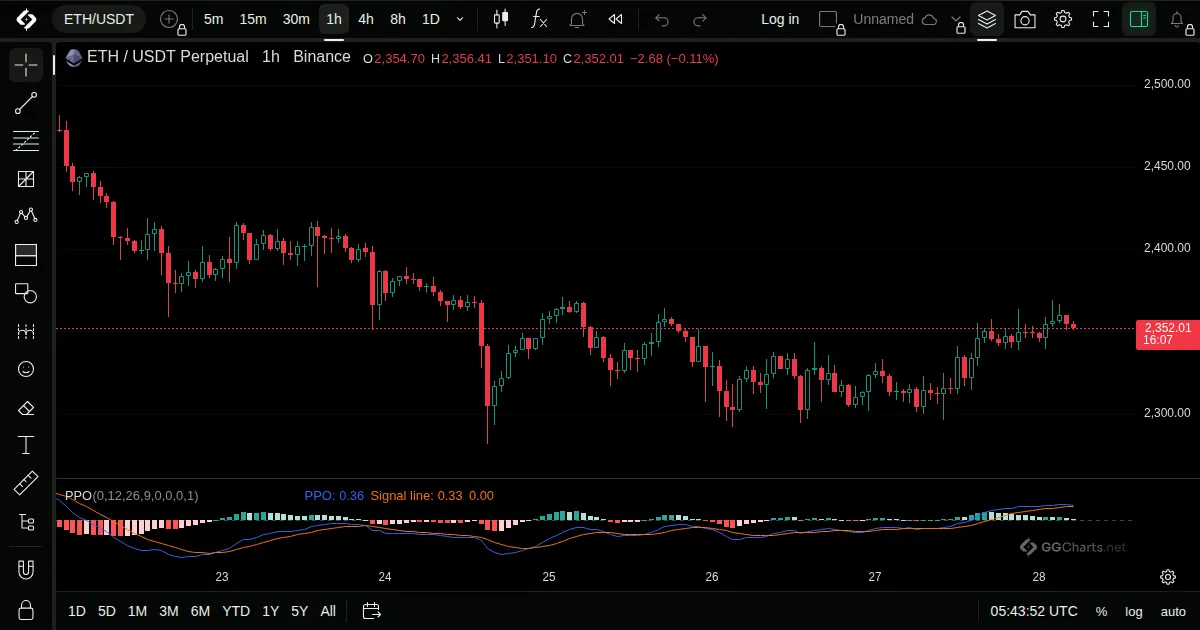Expand the layout save dropdown arrow
The image size is (1200, 630).
click(957, 19)
